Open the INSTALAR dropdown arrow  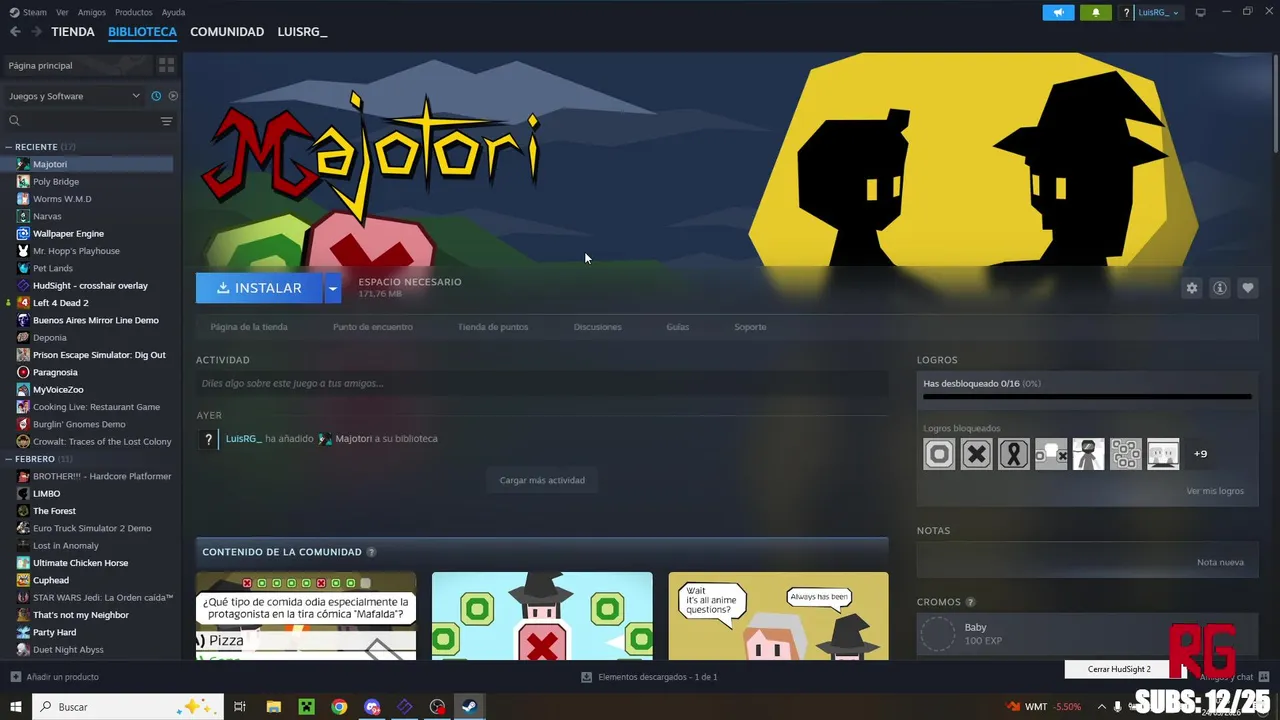[x=333, y=288]
